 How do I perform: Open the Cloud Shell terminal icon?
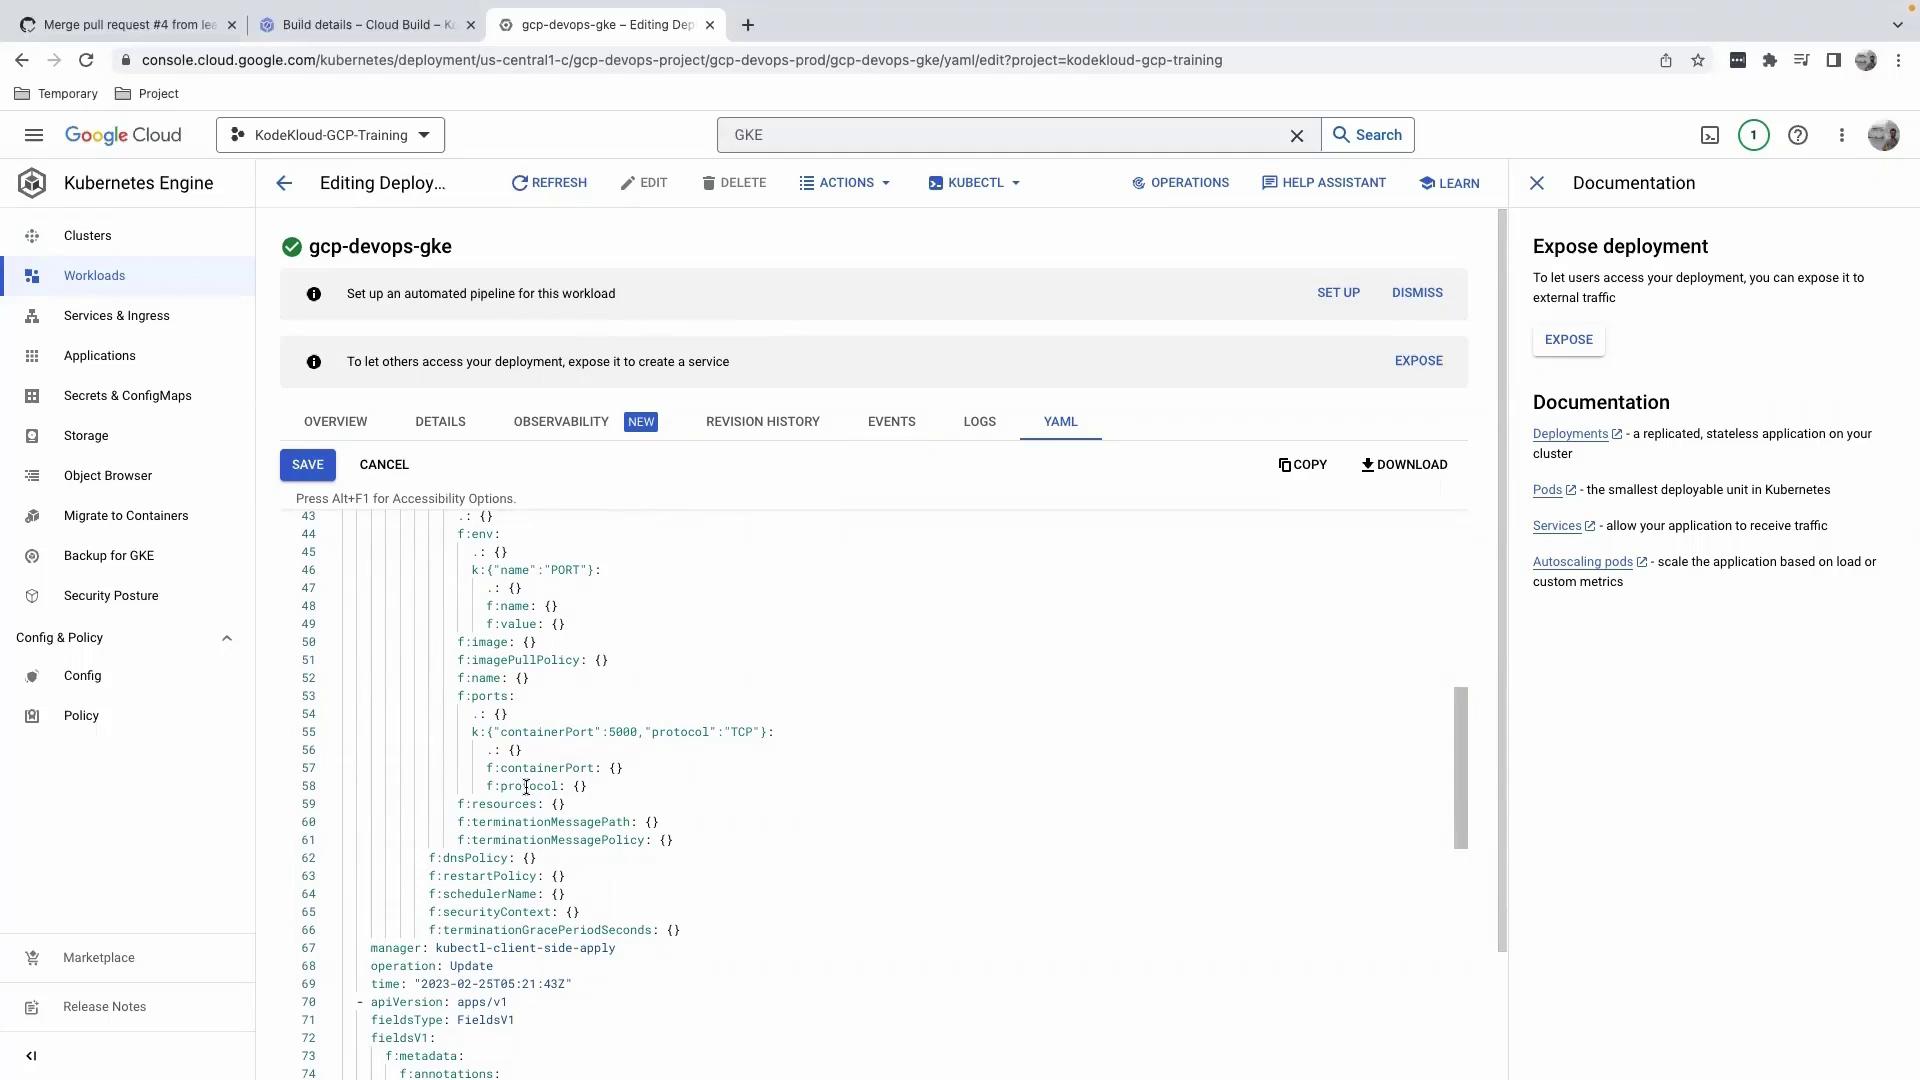tap(1710, 135)
